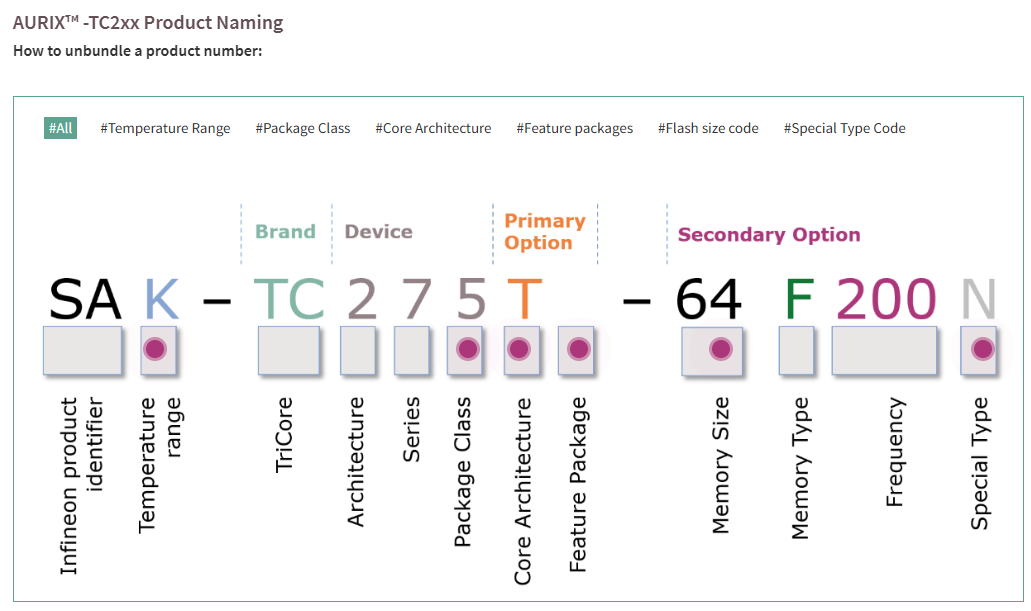Click the Architecture box under 2
The height and width of the screenshot is (611, 1031).
[358, 350]
